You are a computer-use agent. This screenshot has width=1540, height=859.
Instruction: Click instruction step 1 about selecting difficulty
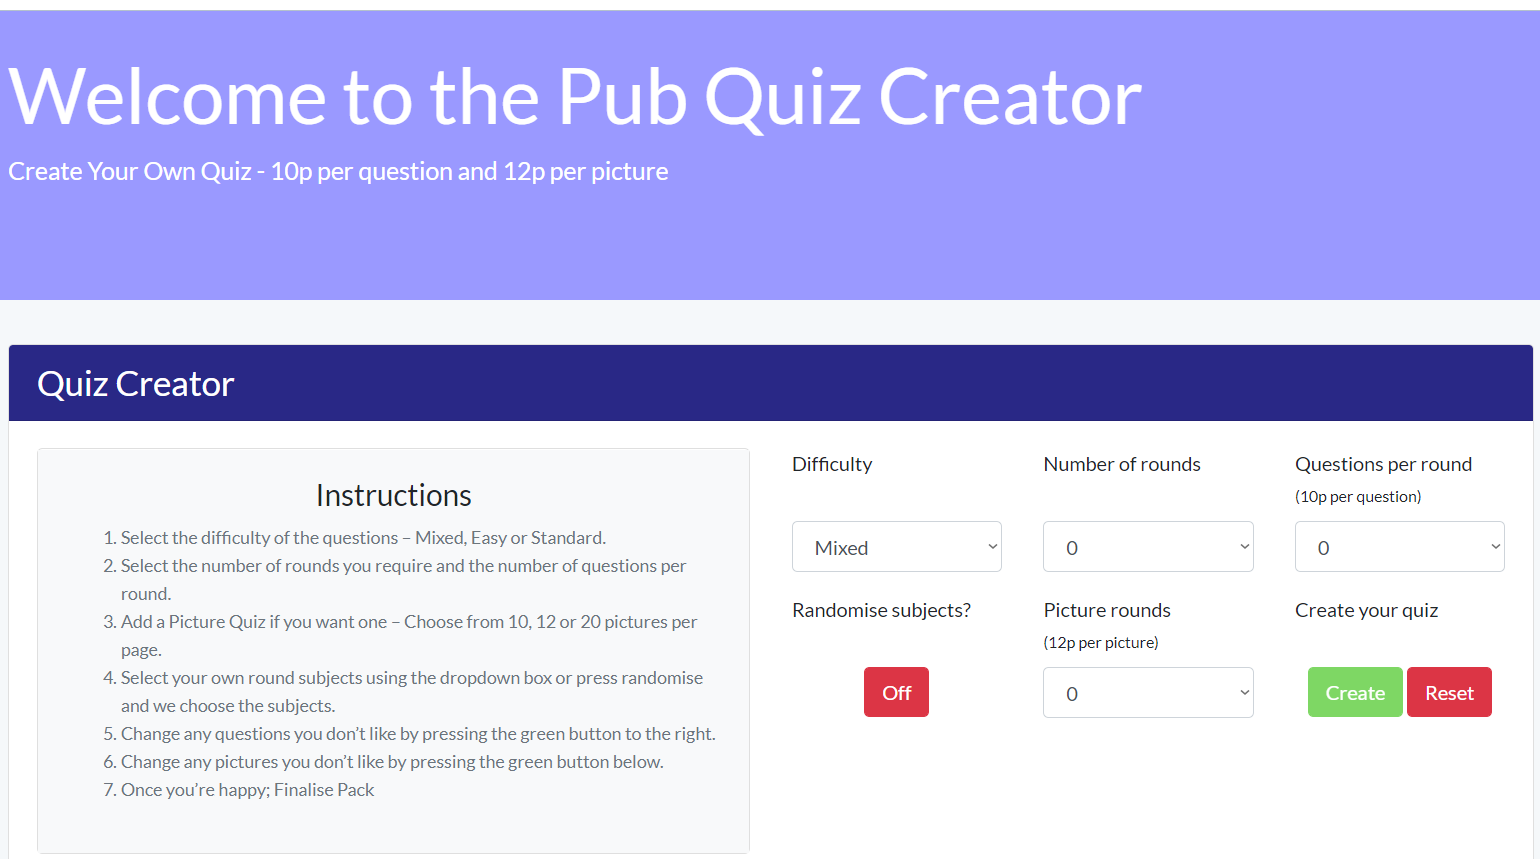click(362, 538)
